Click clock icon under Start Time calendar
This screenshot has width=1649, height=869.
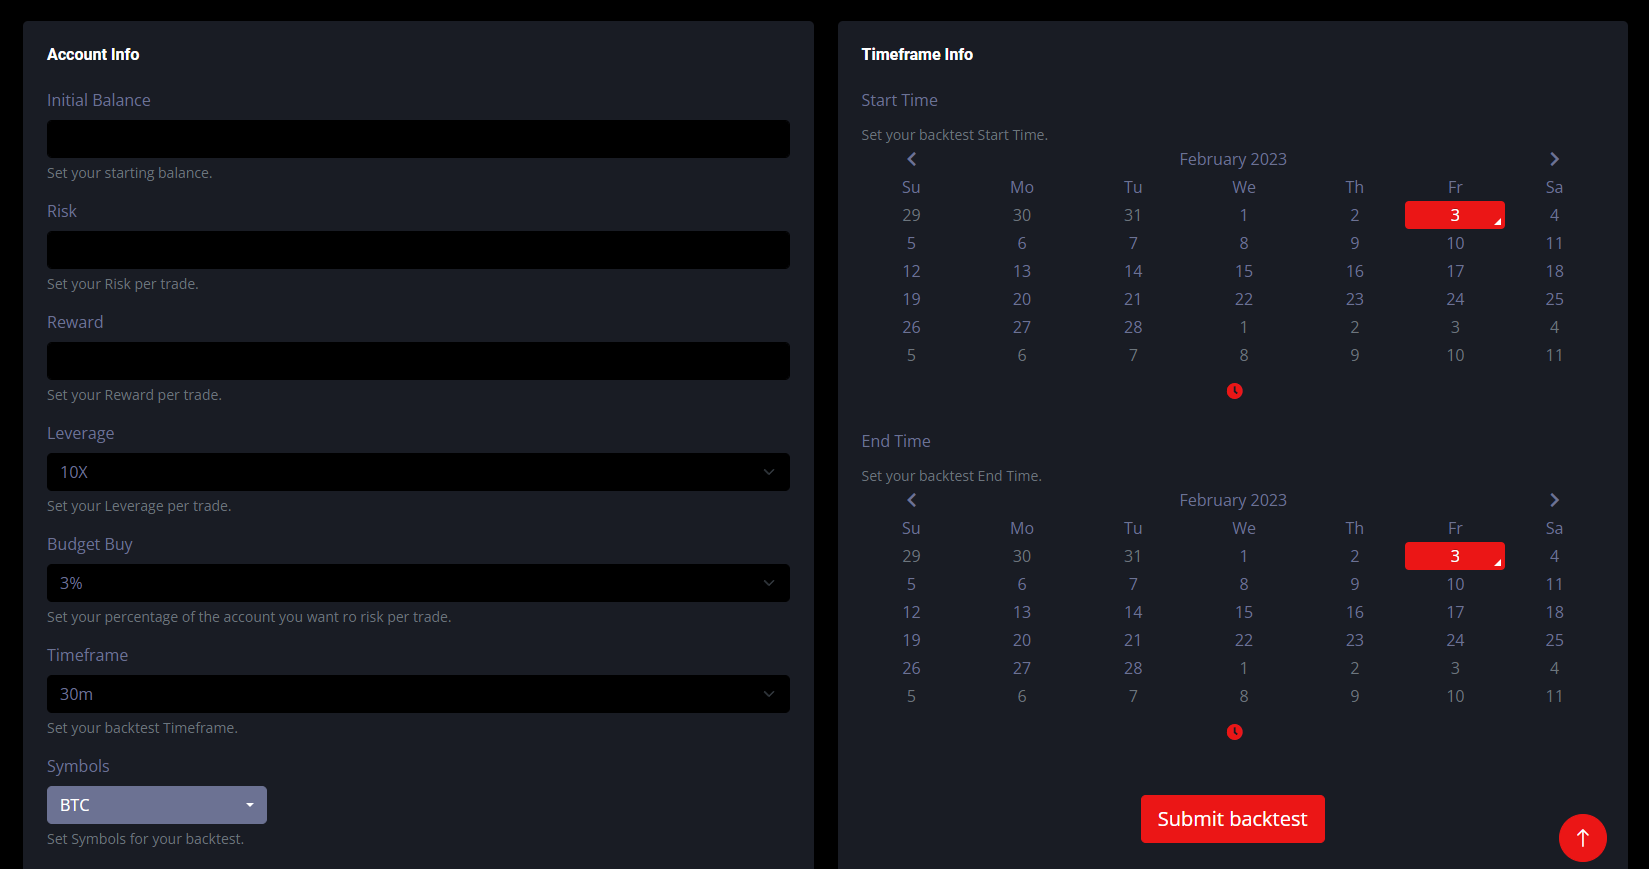point(1234,391)
